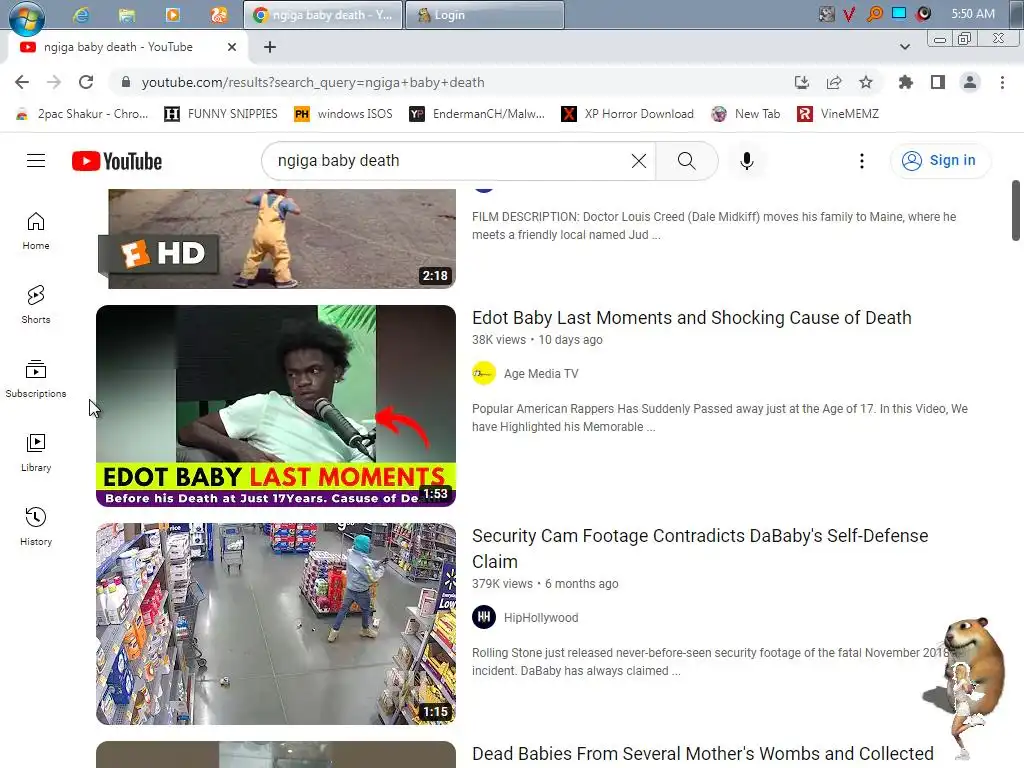Open Chrome three-dot menu
Screen dimensions: 1024x768
[x=1002, y=82]
